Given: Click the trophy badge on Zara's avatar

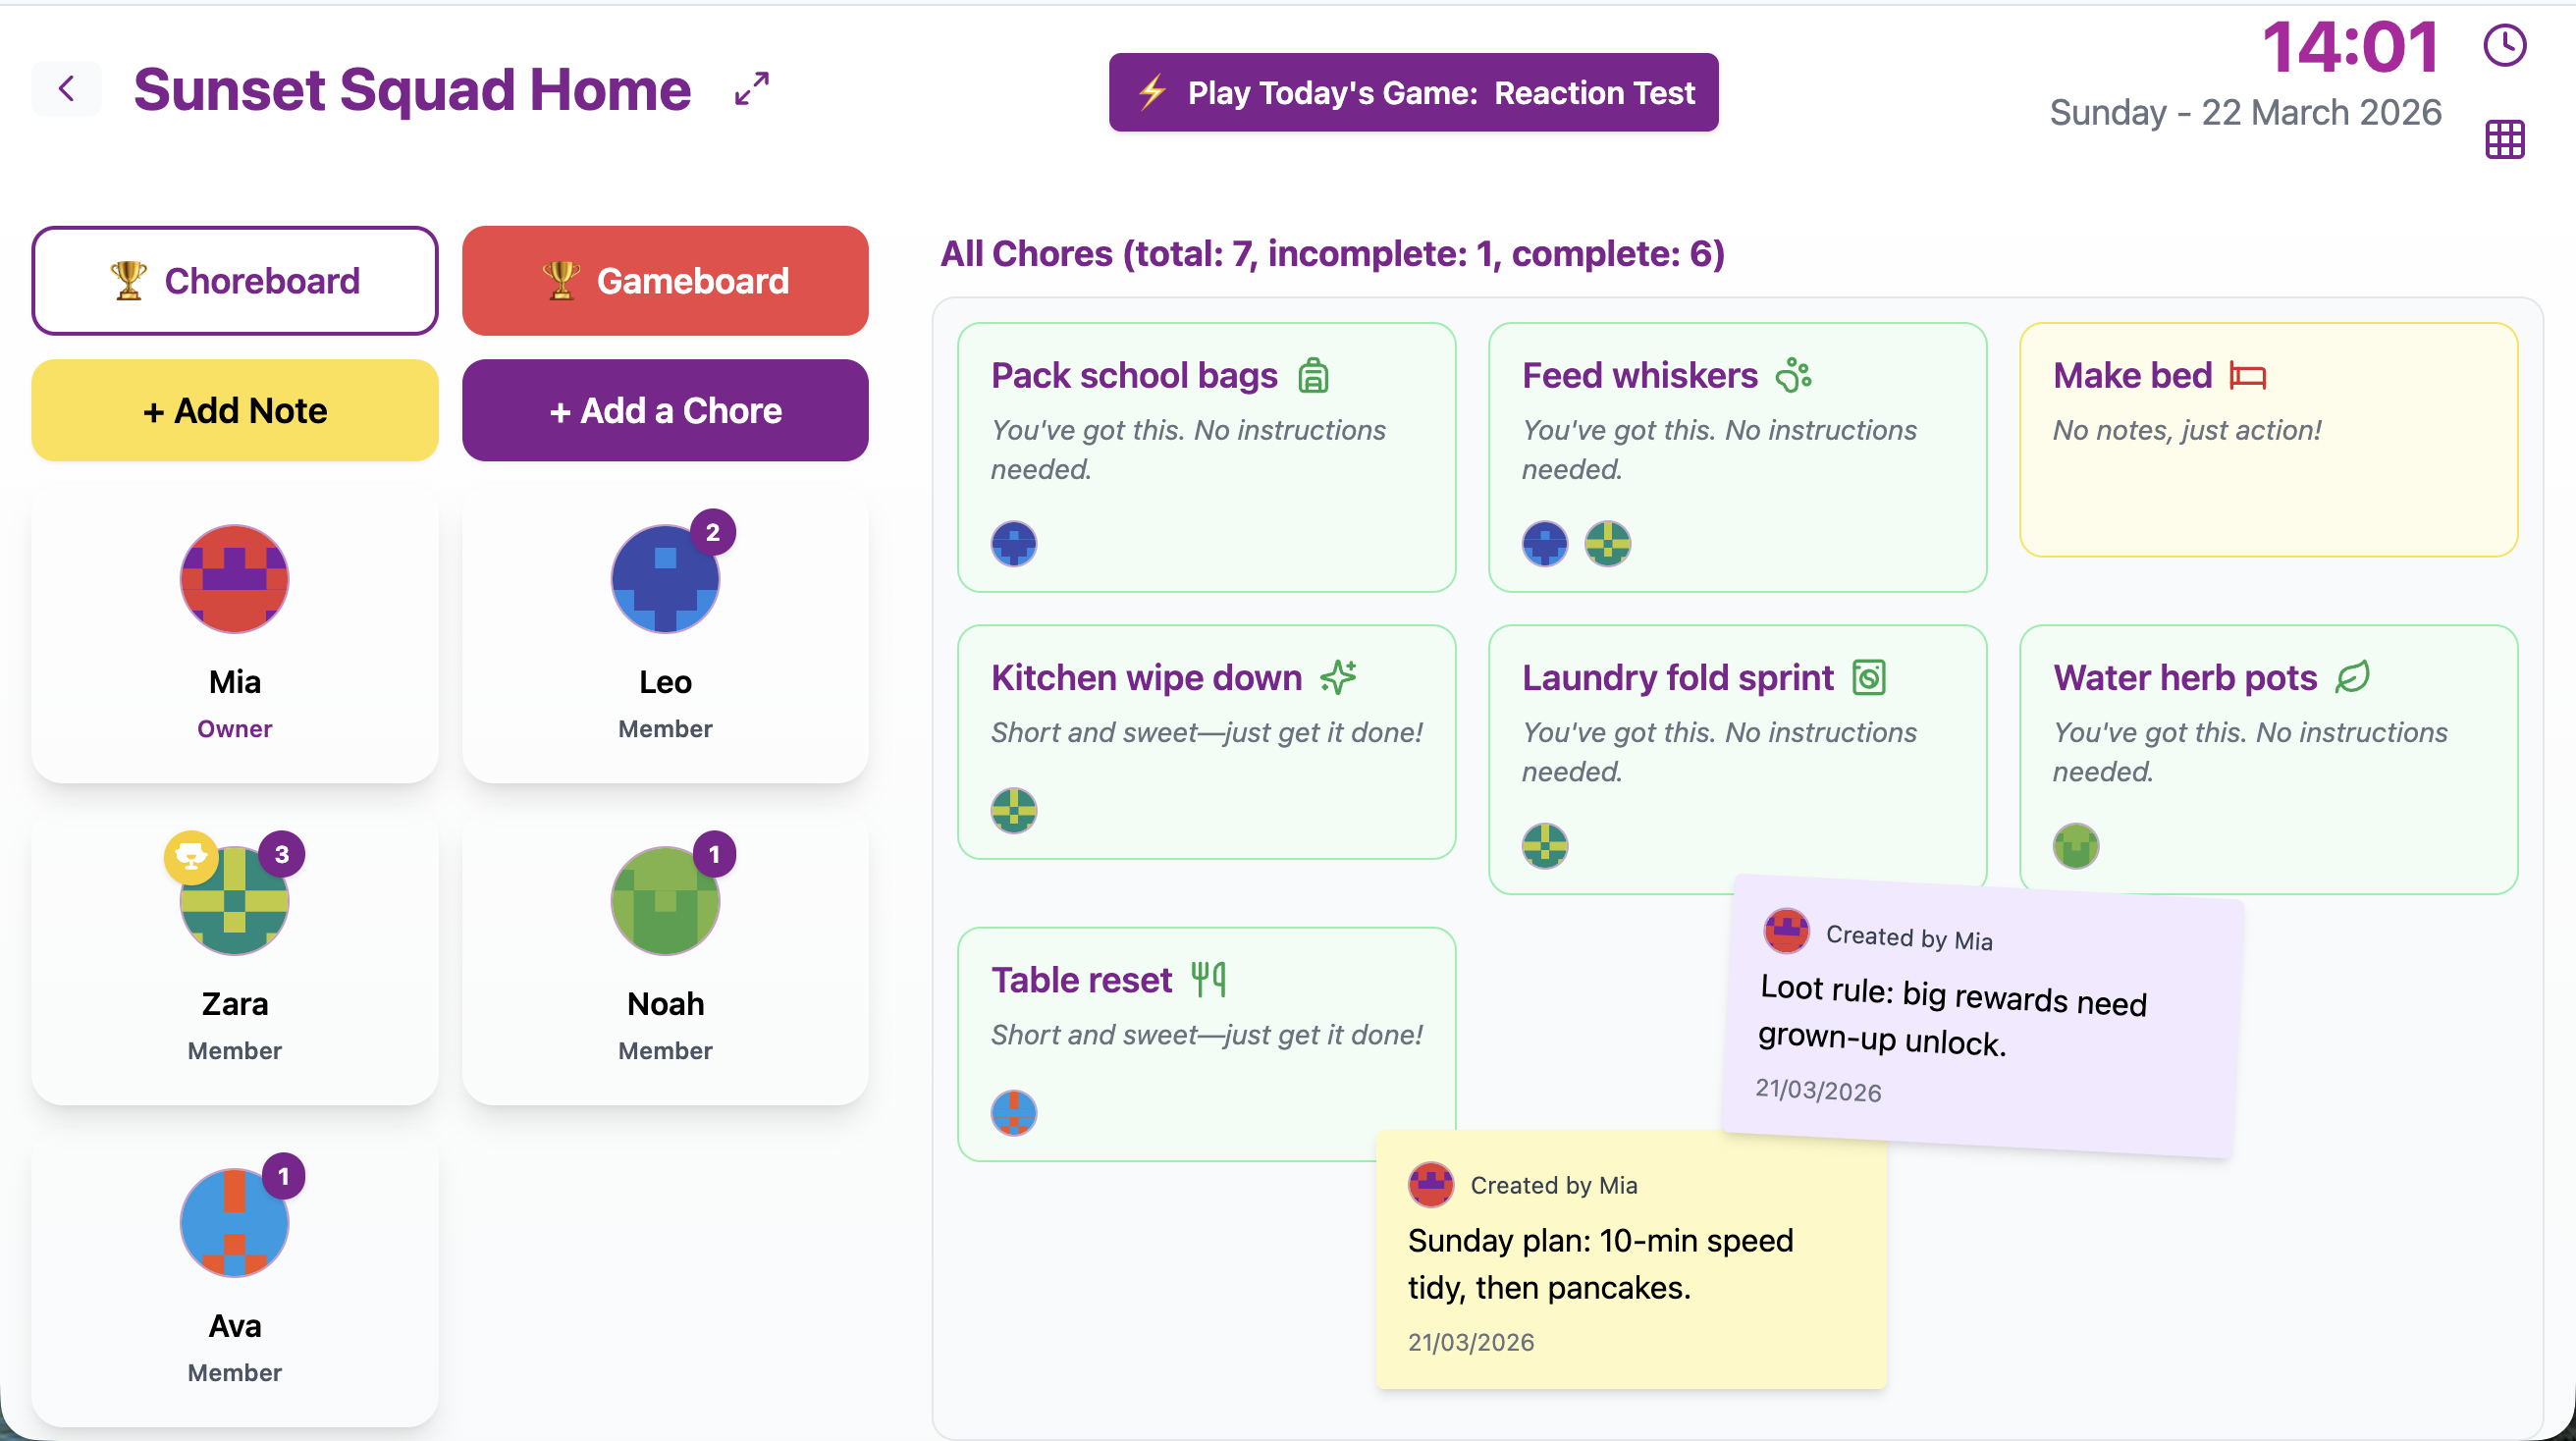Looking at the screenshot, I should coord(190,857).
